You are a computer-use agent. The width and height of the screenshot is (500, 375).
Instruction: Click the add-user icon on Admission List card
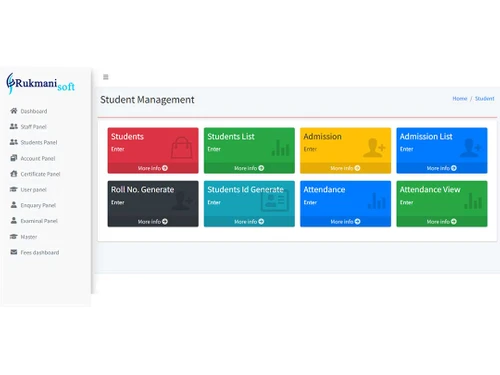pyautogui.click(x=471, y=148)
